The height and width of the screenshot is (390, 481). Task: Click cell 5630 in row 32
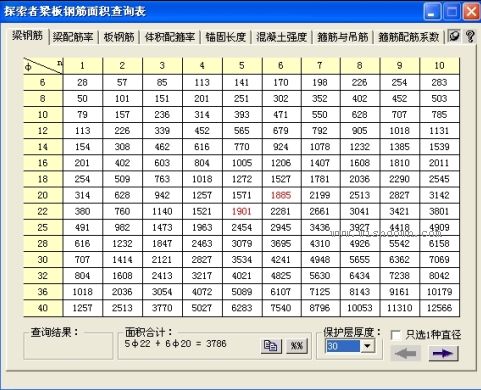tap(320, 276)
